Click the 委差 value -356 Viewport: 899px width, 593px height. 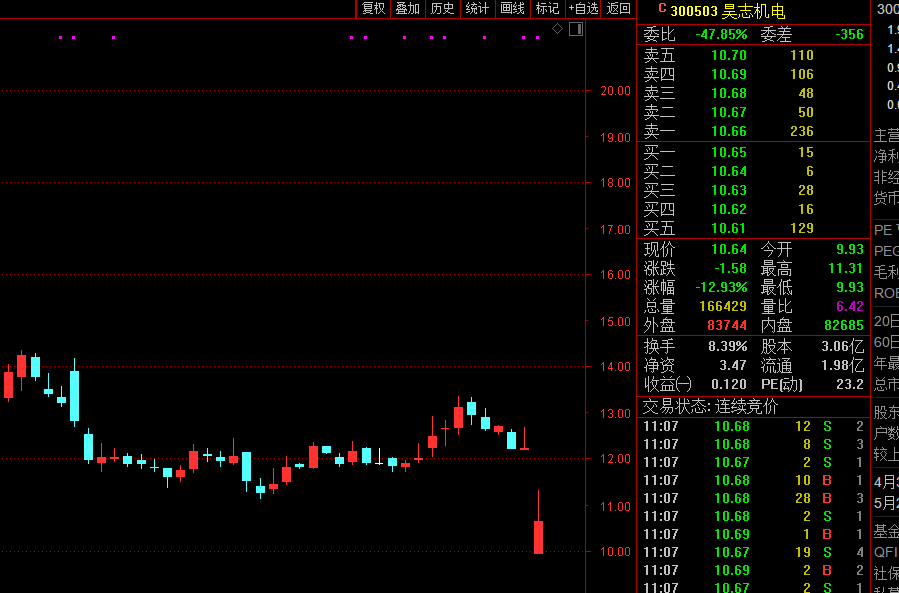click(849, 34)
